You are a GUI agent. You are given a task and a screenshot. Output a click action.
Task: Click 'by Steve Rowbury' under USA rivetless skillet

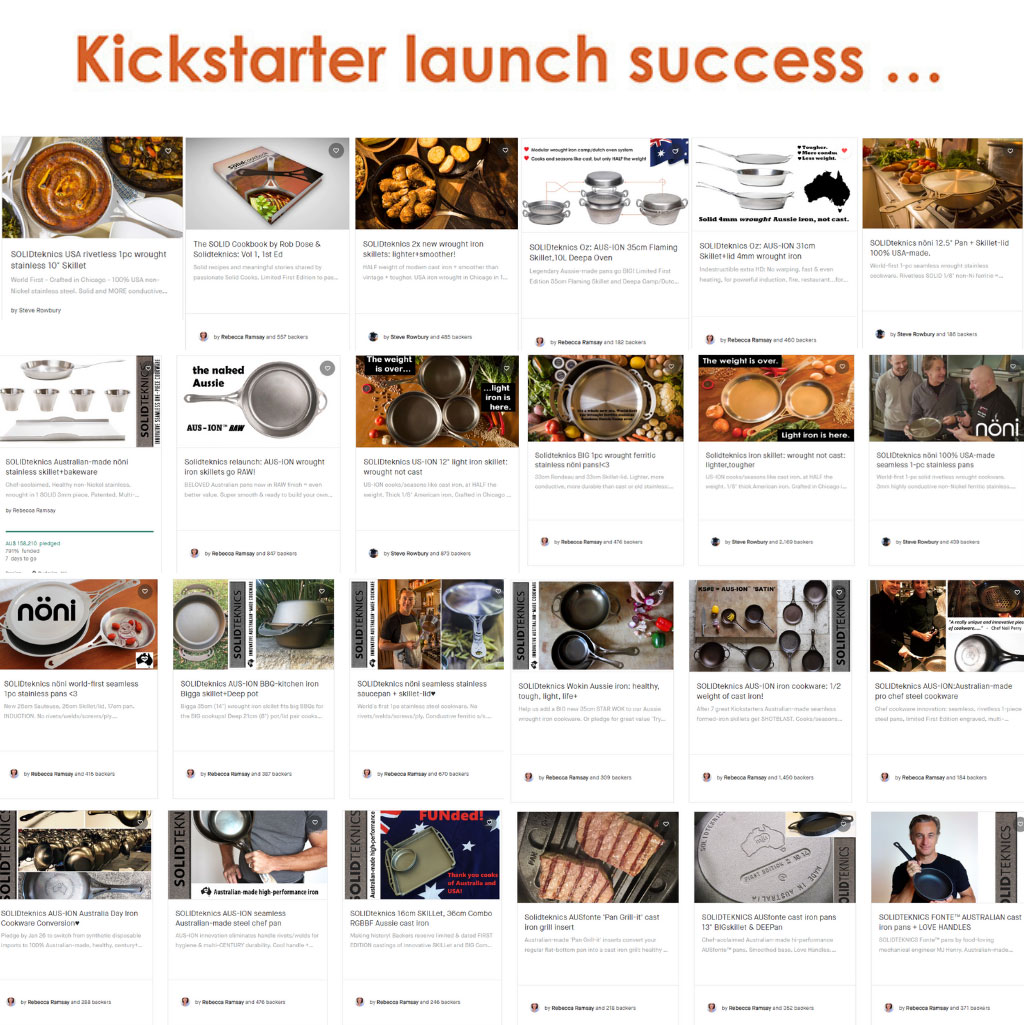[x=36, y=311]
